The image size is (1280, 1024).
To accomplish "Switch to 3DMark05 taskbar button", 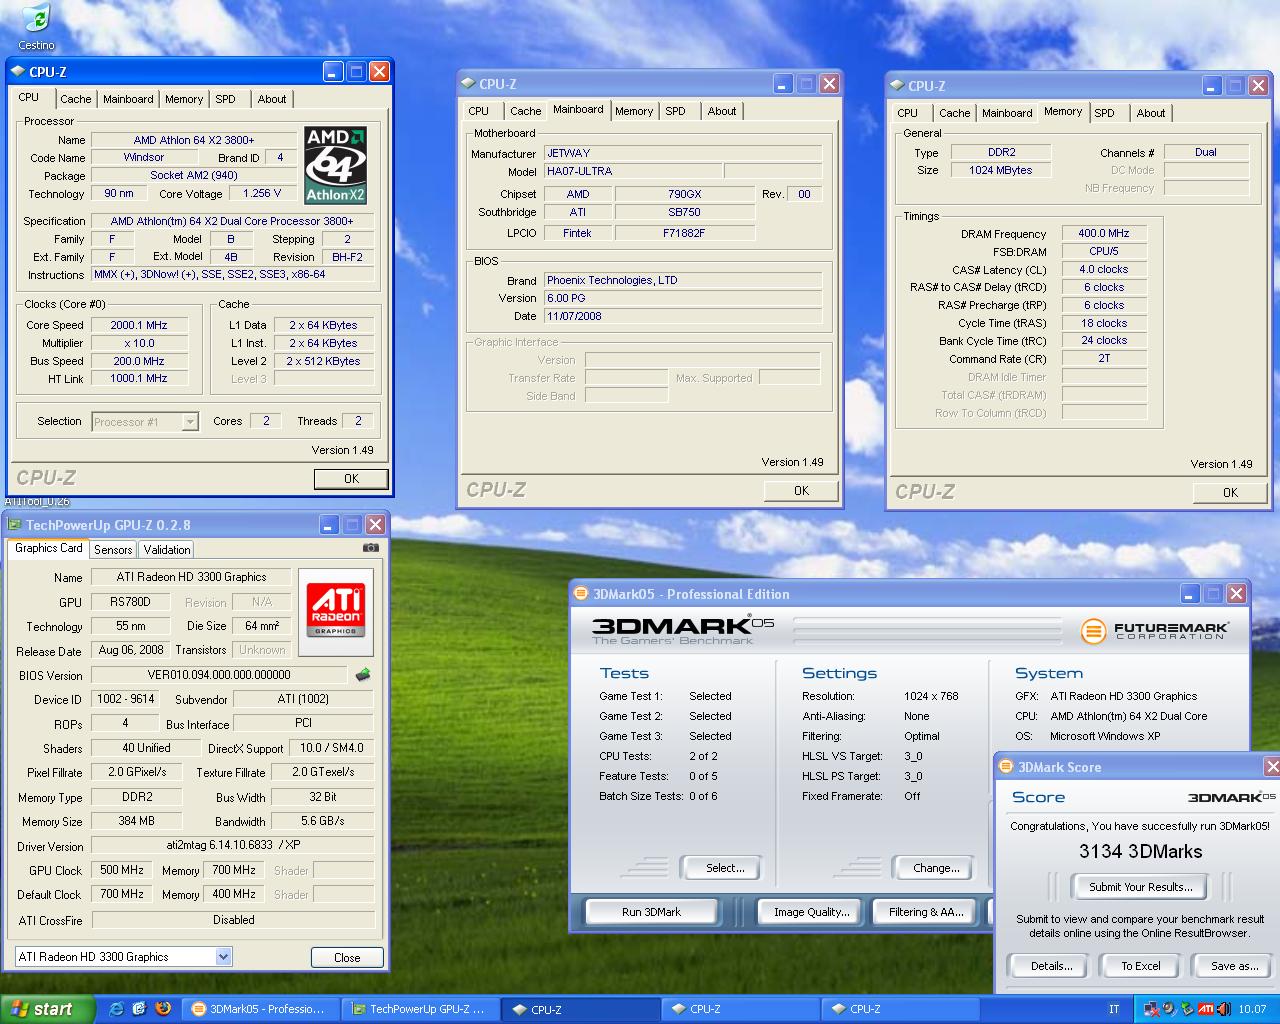I will pos(261,1009).
